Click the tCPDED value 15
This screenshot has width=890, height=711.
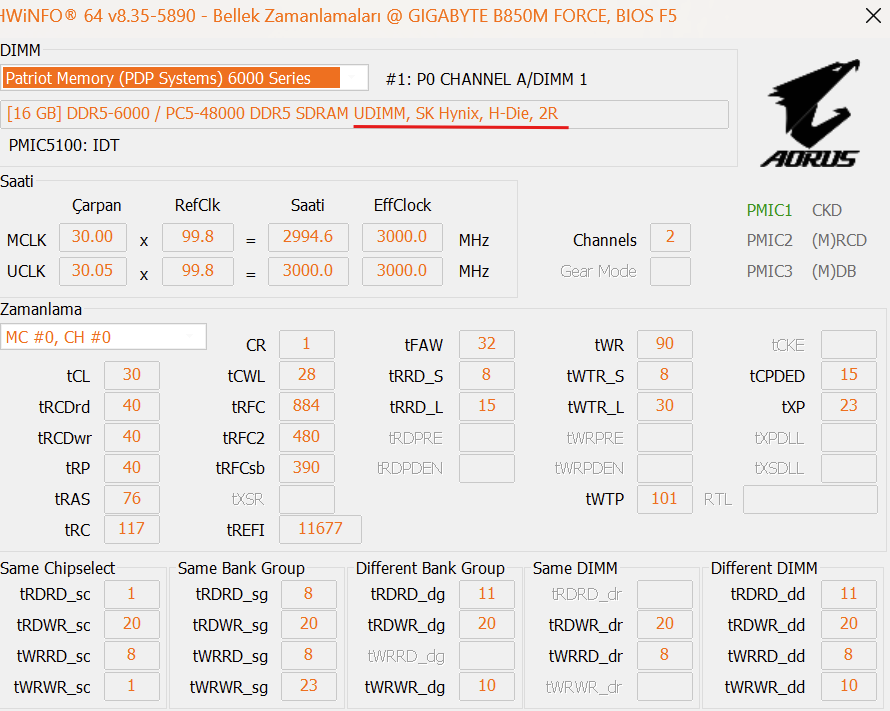(x=849, y=376)
